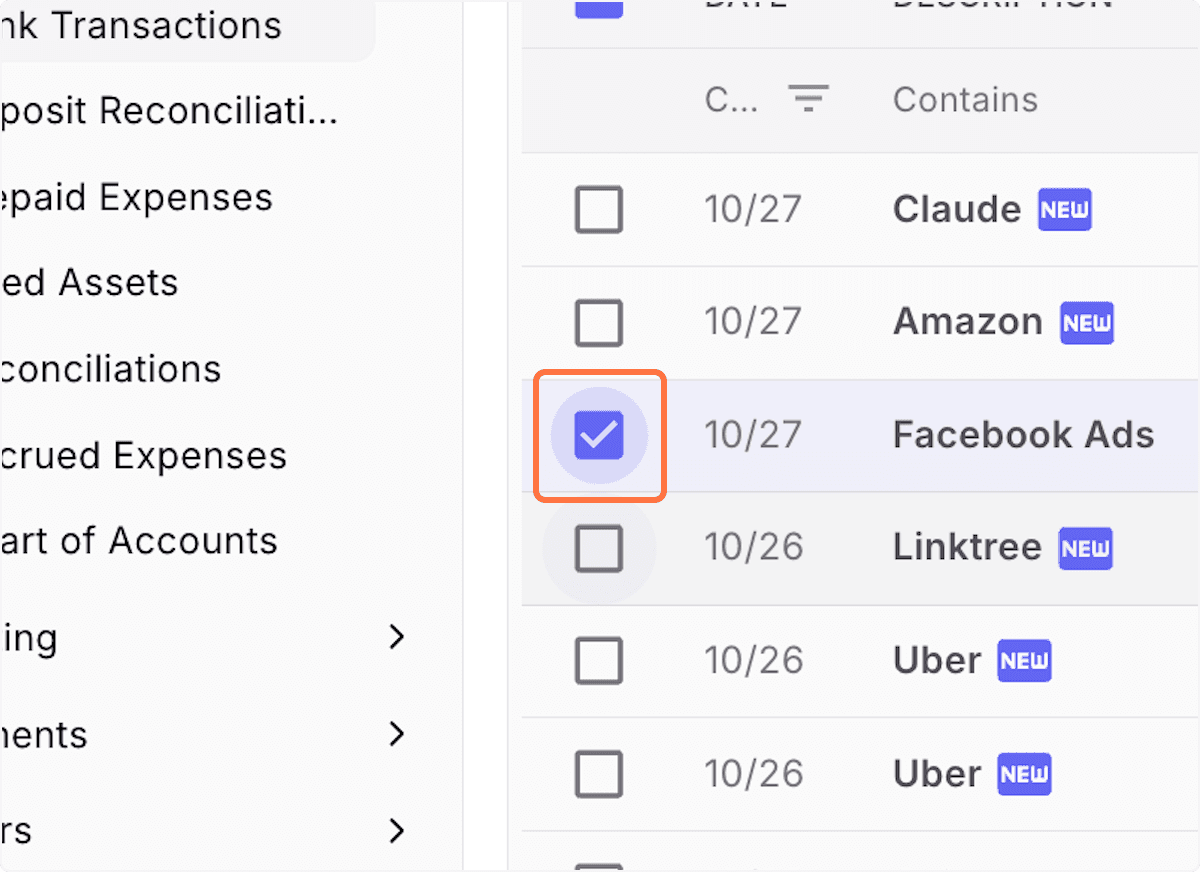
Task: Select the Amazon transaction checkbox
Action: click(598, 323)
